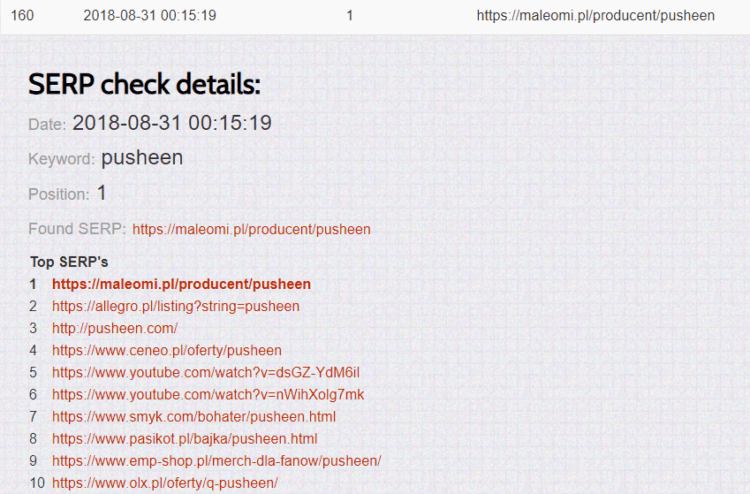Image resolution: width=750 pixels, height=494 pixels.
Task: Open the pasikot.pl bajka pusheen link
Action: [185, 439]
